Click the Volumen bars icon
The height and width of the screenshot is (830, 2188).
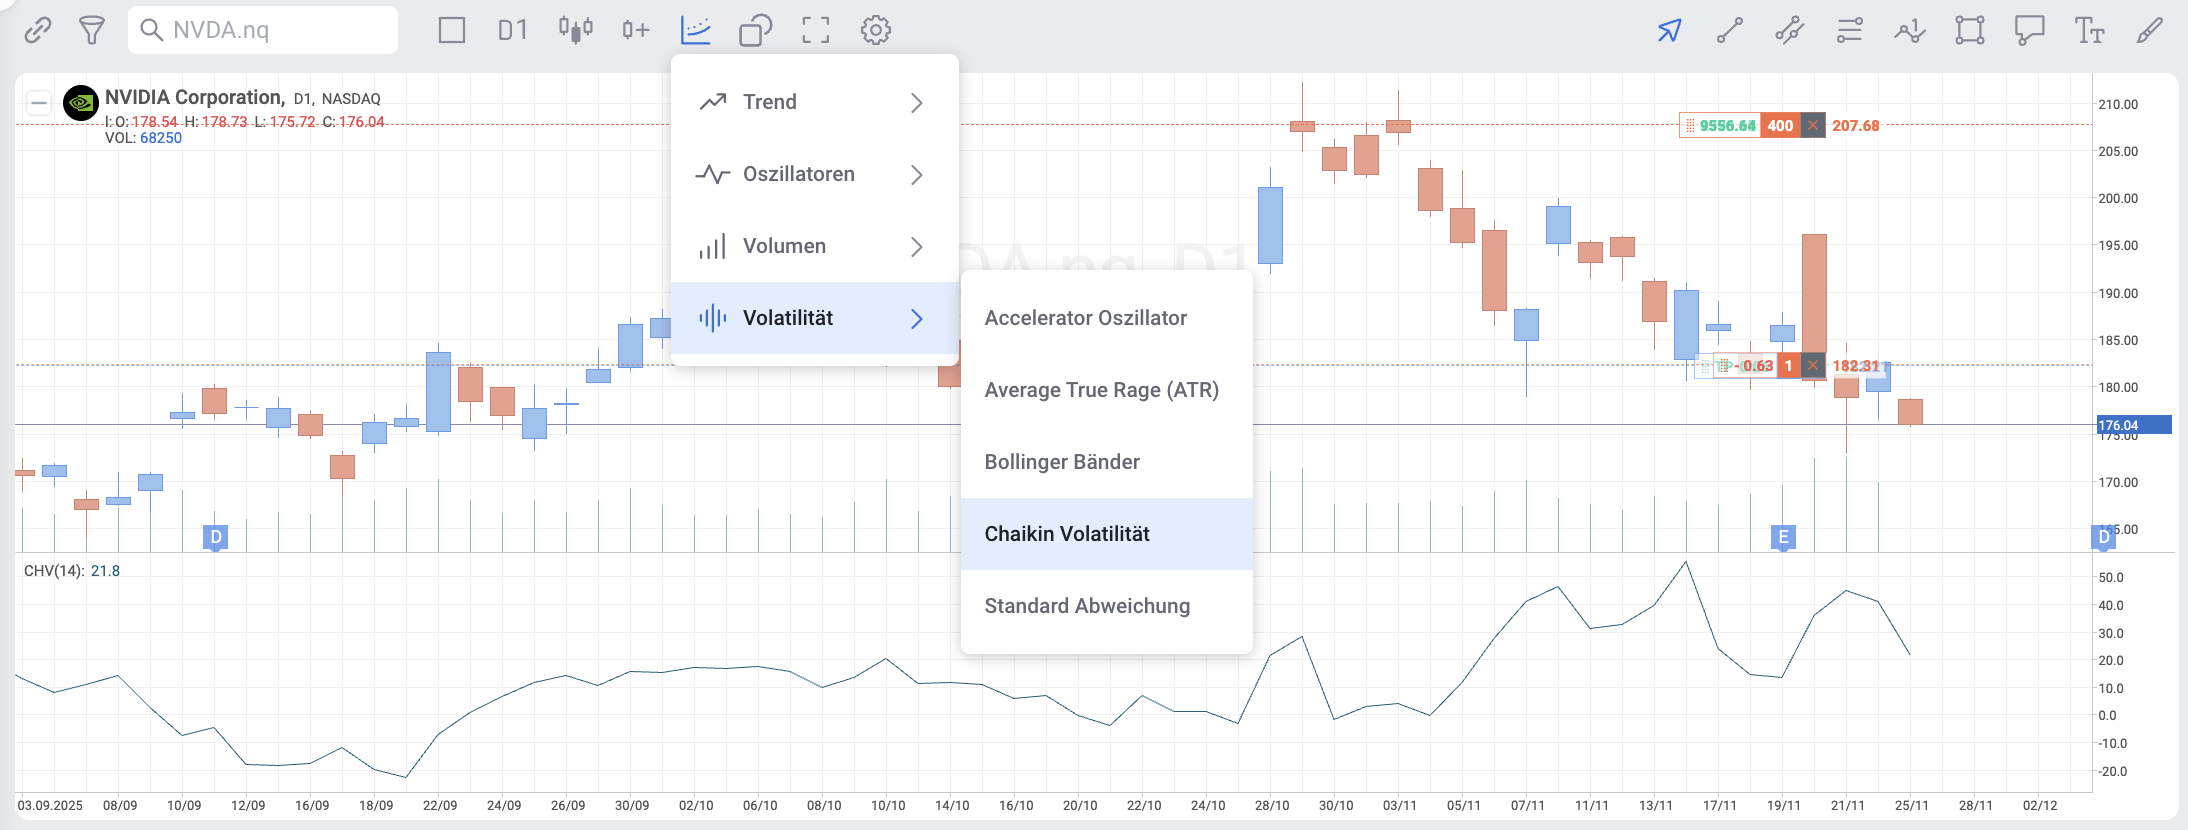coord(712,246)
